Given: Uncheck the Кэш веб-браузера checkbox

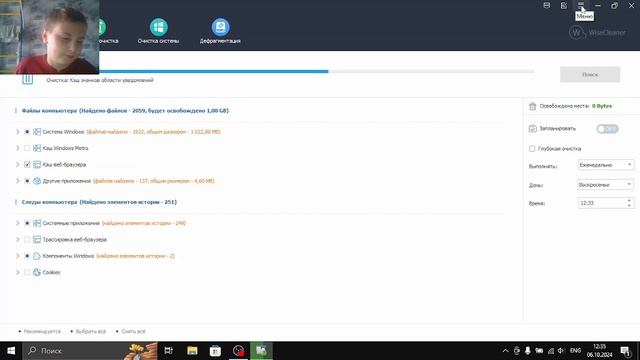Looking at the screenshot, I should click(x=27, y=164).
